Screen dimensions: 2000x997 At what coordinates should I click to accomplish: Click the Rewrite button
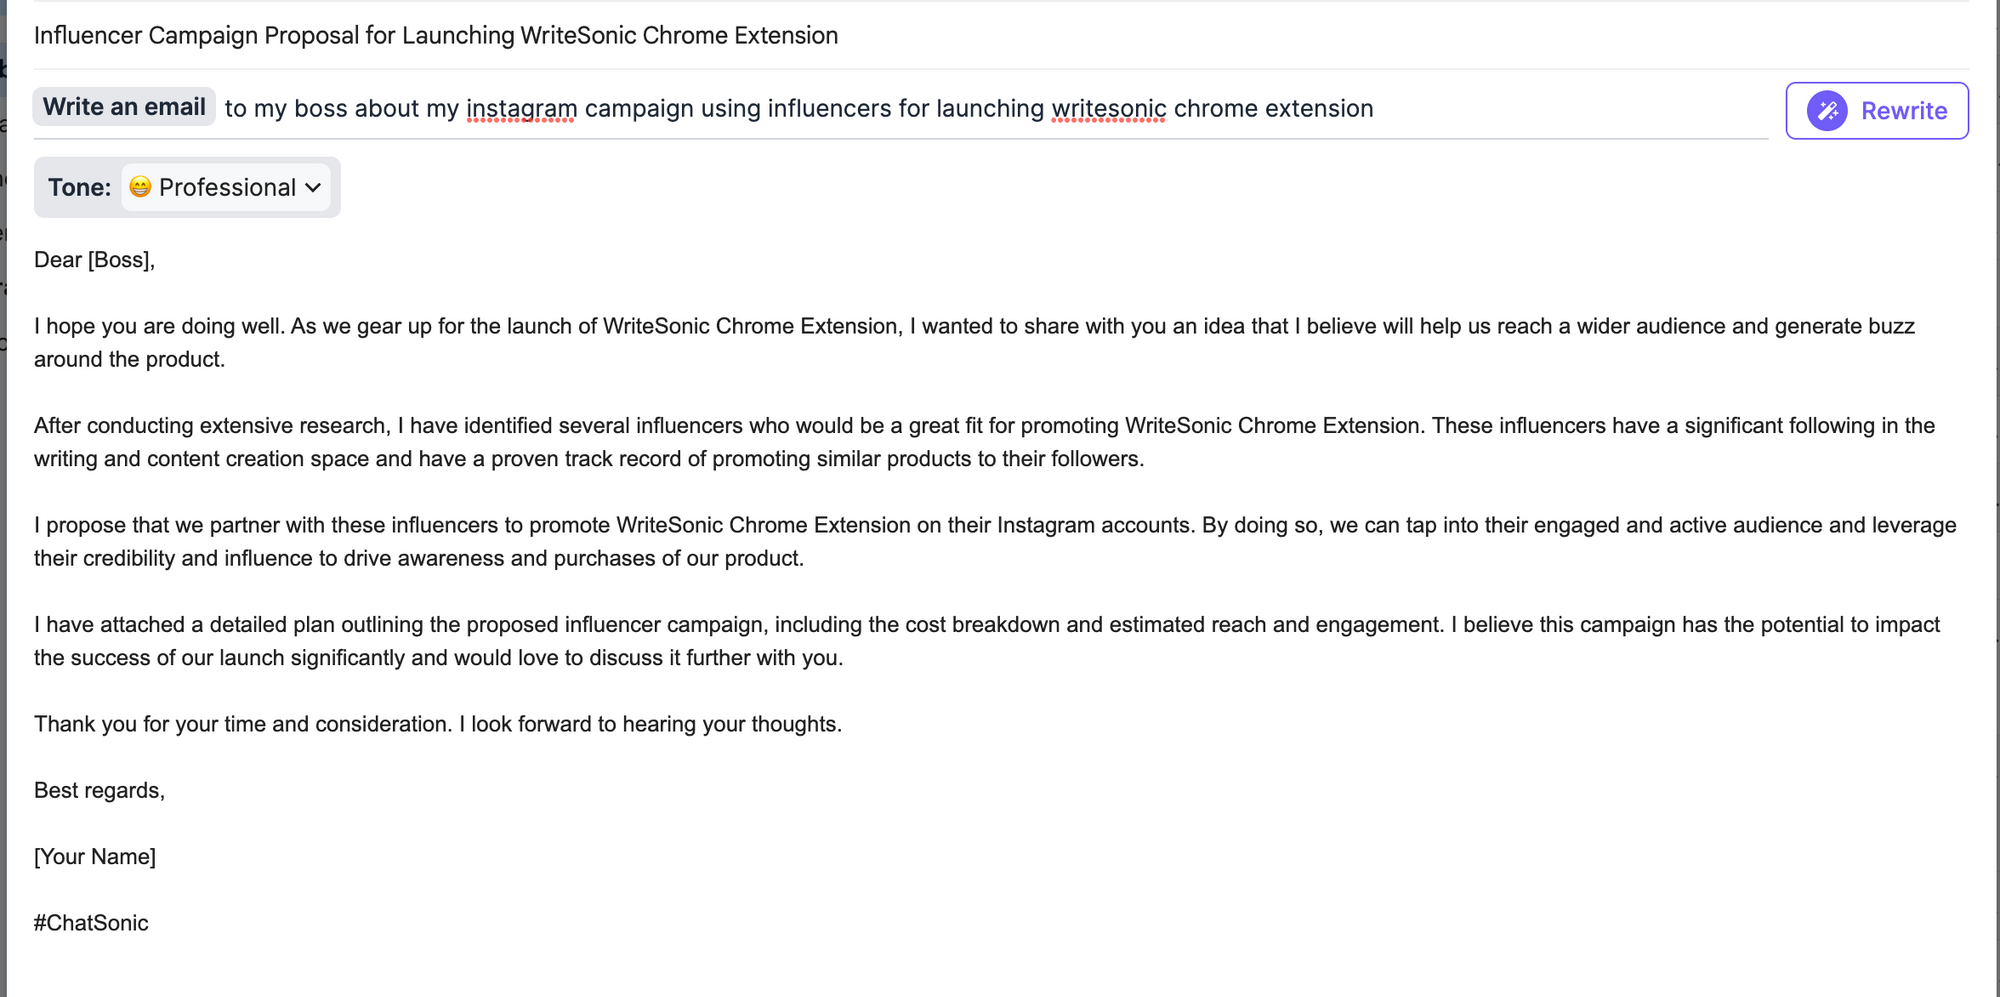(x=1877, y=110)
